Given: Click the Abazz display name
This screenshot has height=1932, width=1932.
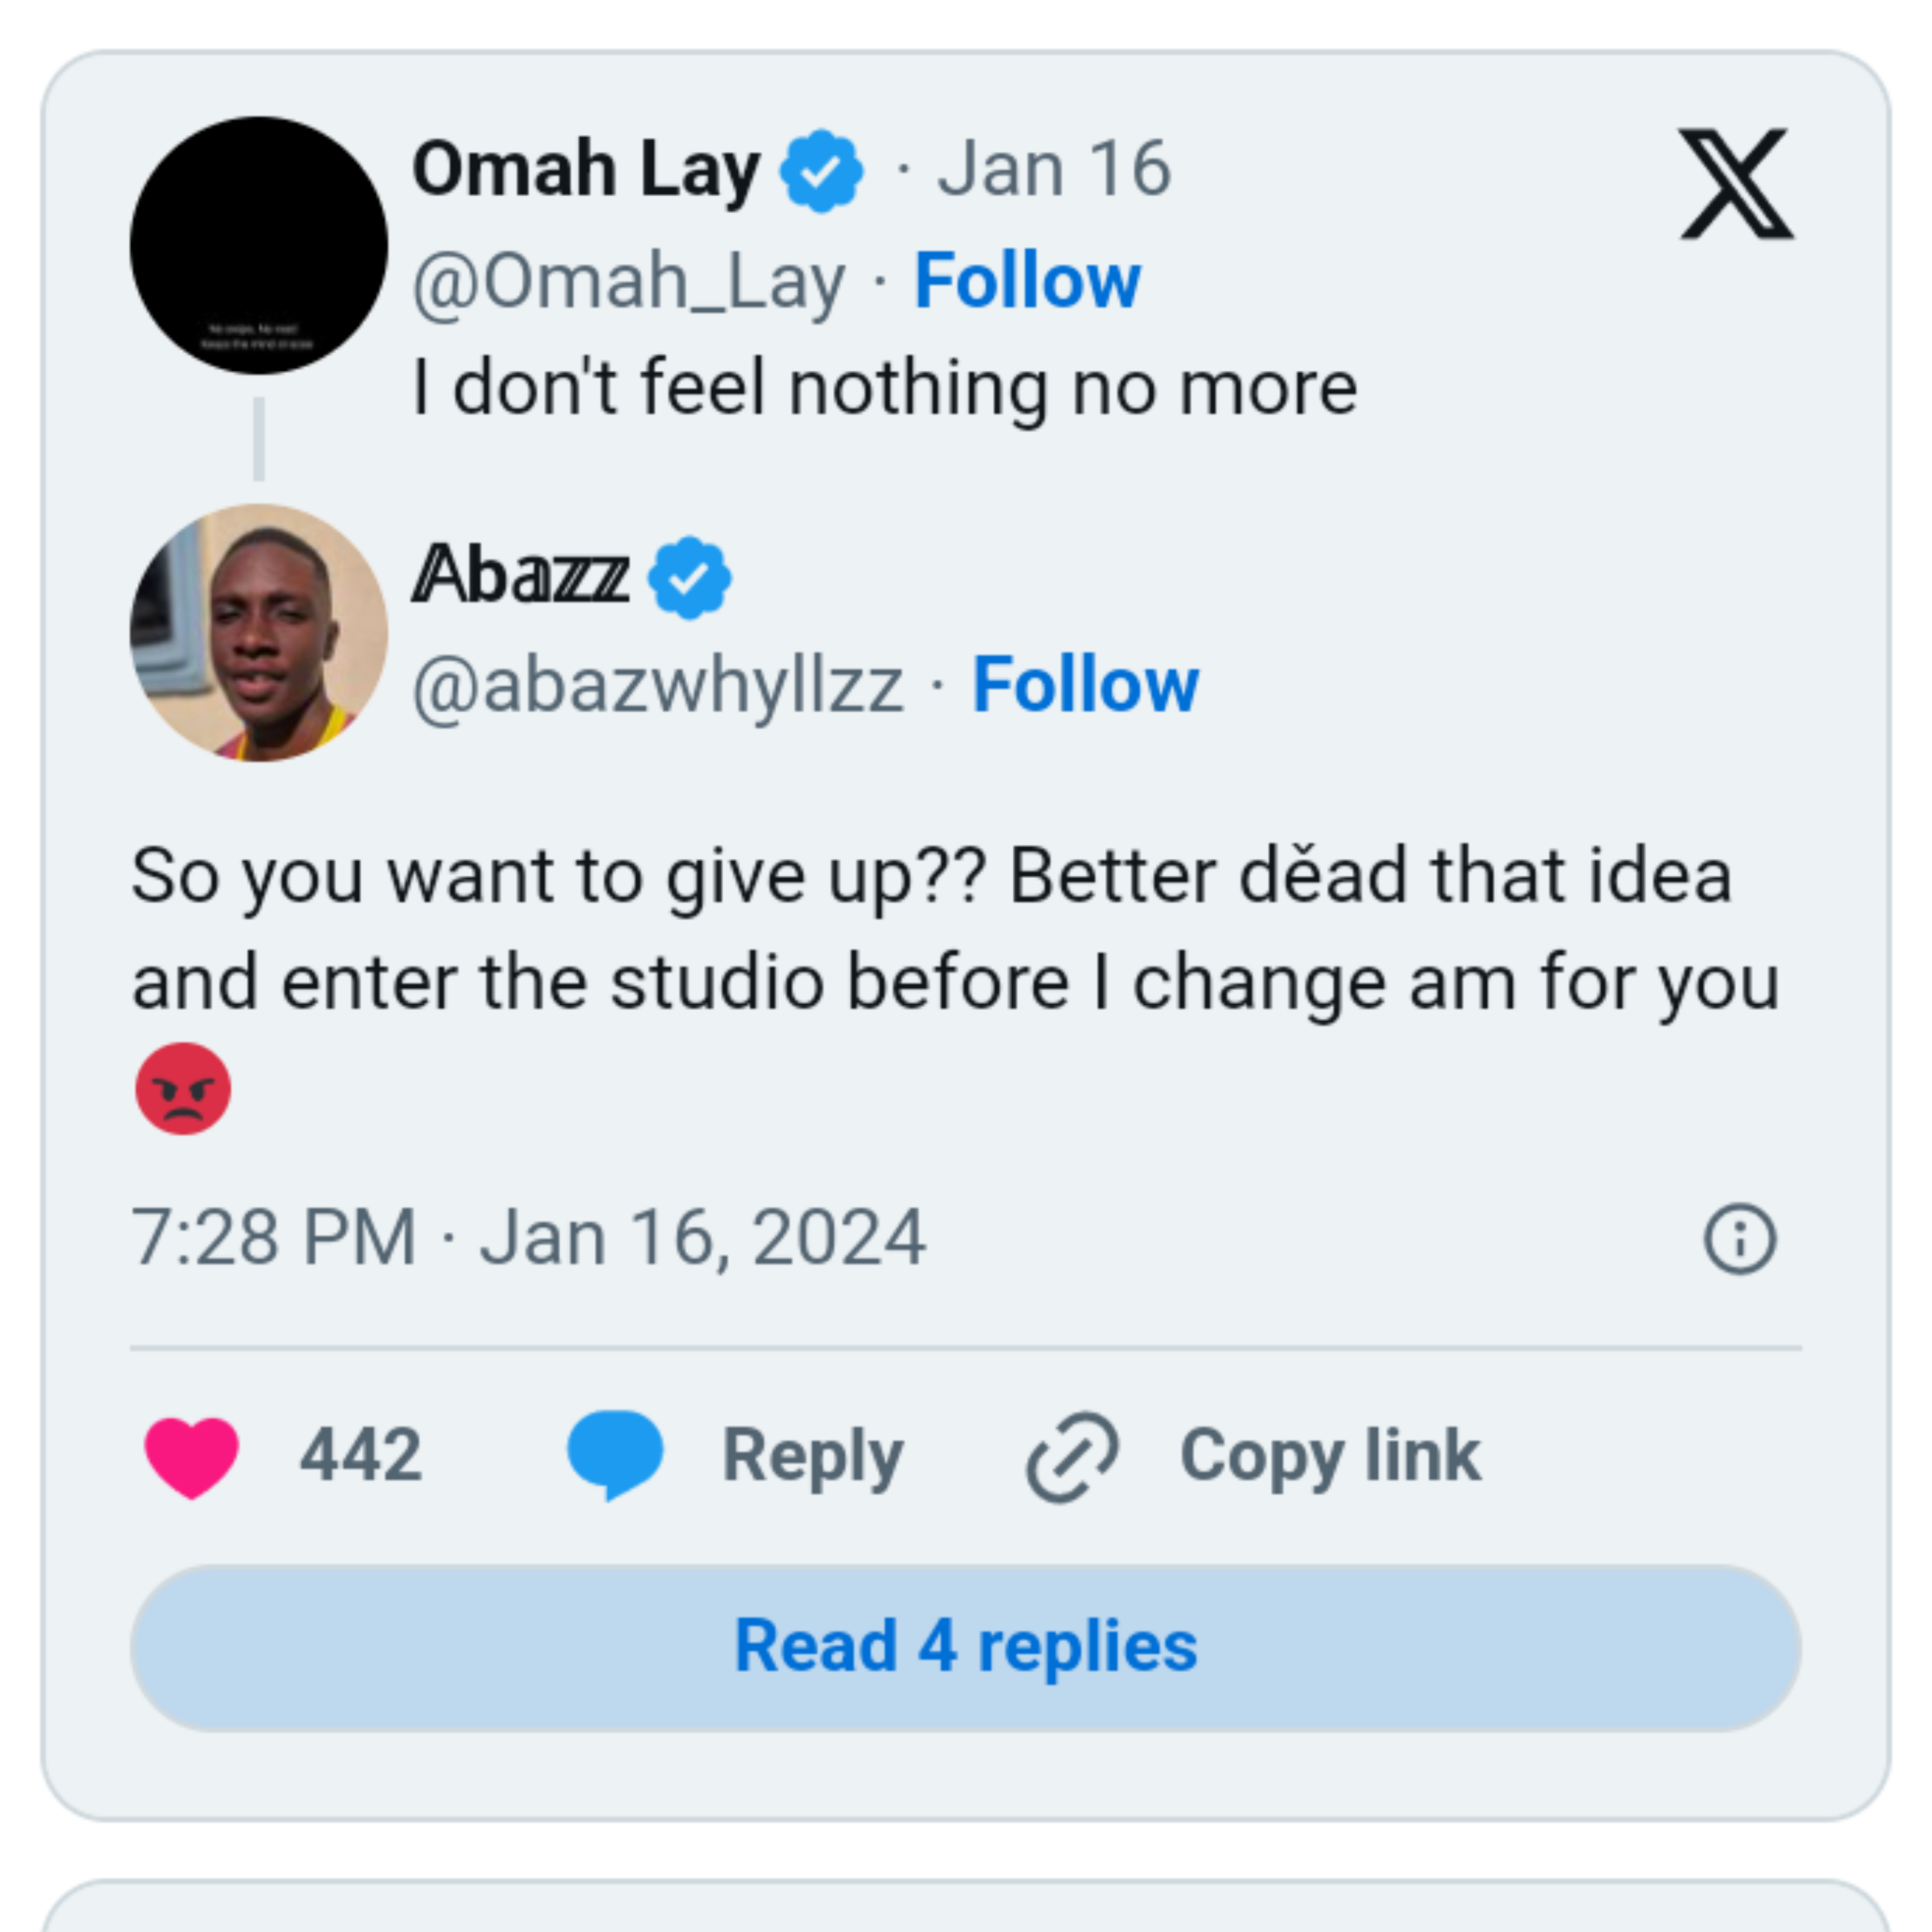Looking at the screenshot, I should coord(521,576).
